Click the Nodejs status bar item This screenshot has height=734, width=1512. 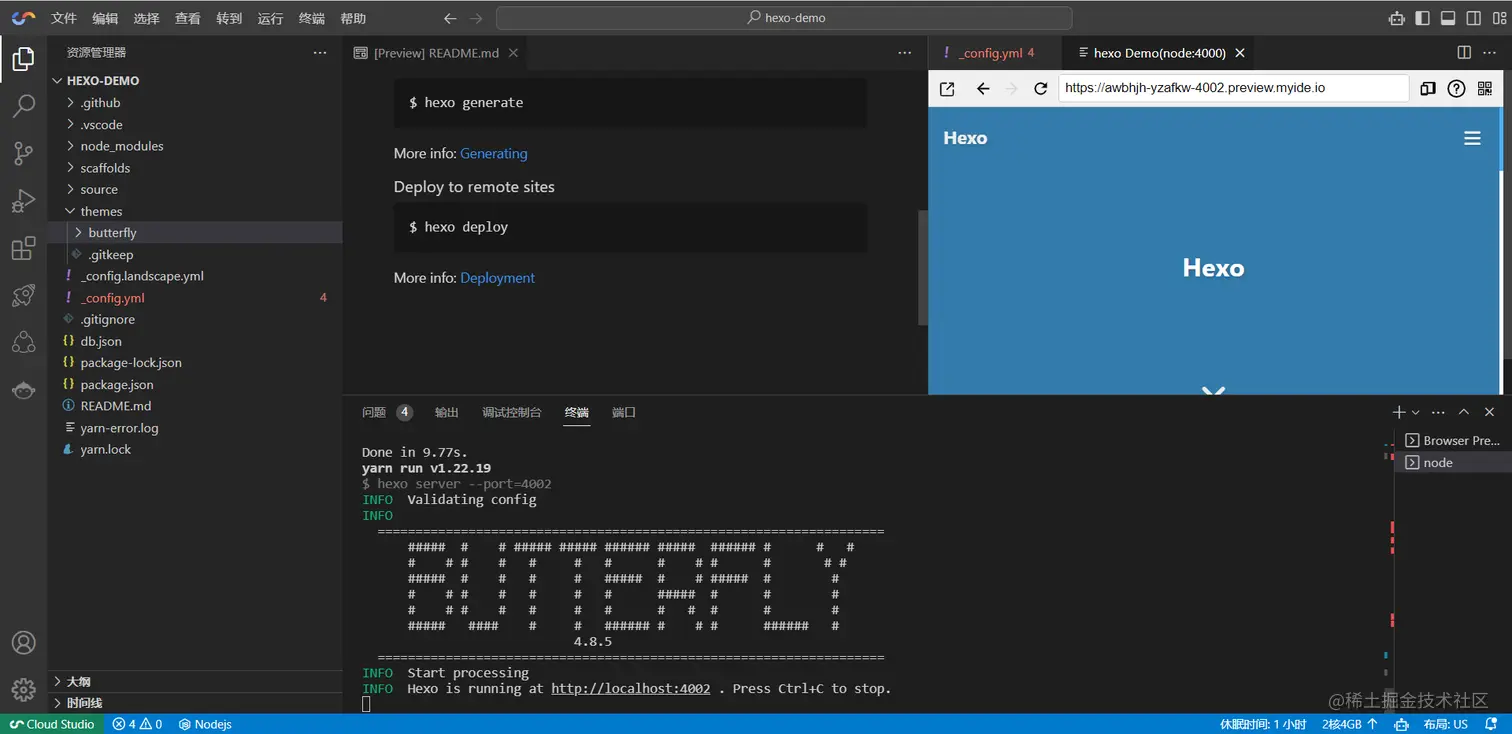pos(205,724)
